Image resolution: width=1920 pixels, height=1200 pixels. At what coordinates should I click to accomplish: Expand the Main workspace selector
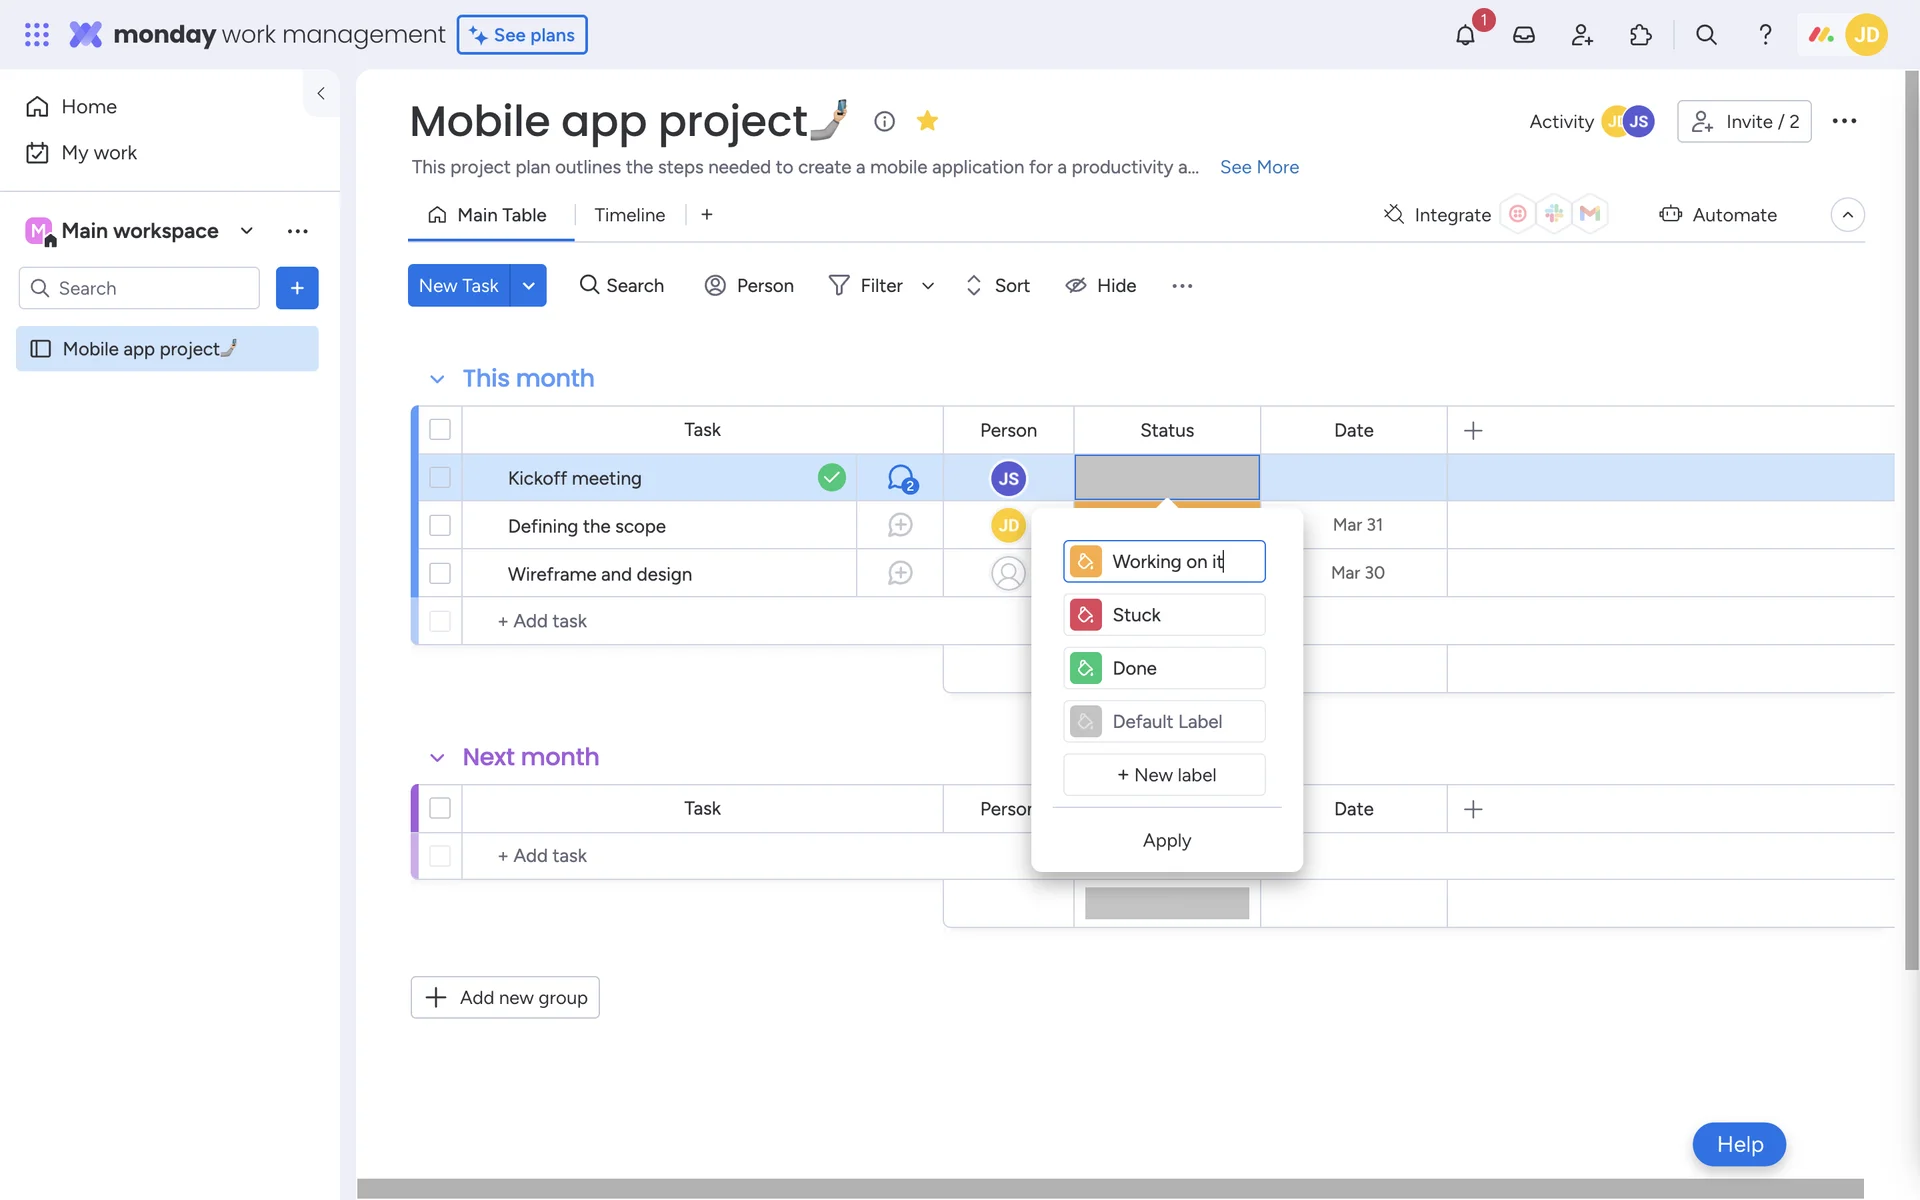[246, 231]
